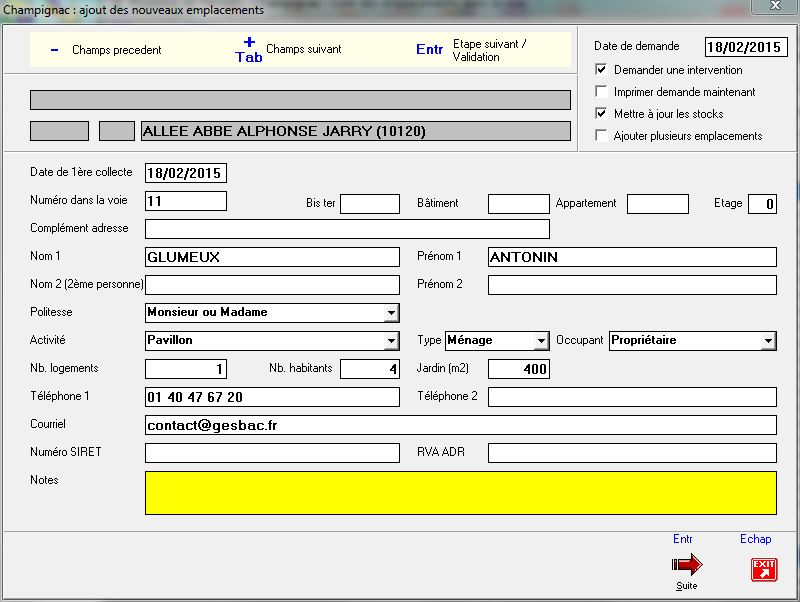Click the Courriel email field
The width and height of the screenshot is (800, 602).
460,425
